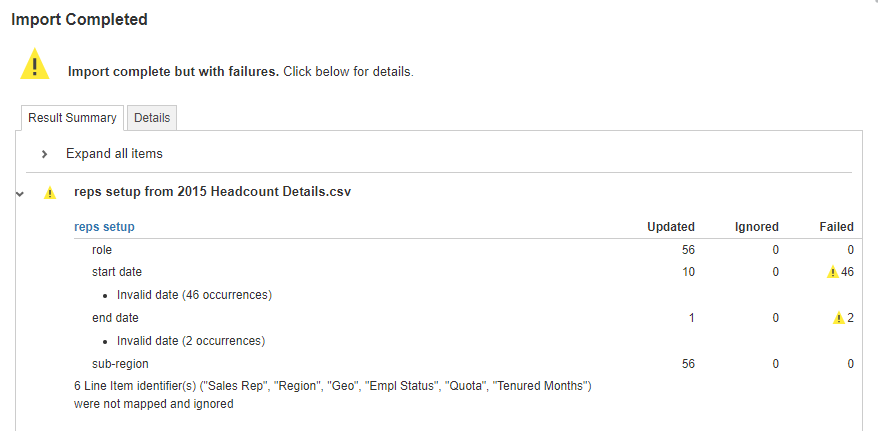The height and width of the screenshot is (431, 878).
Task: Click the Ignored column header
Action: pos(756,227)
